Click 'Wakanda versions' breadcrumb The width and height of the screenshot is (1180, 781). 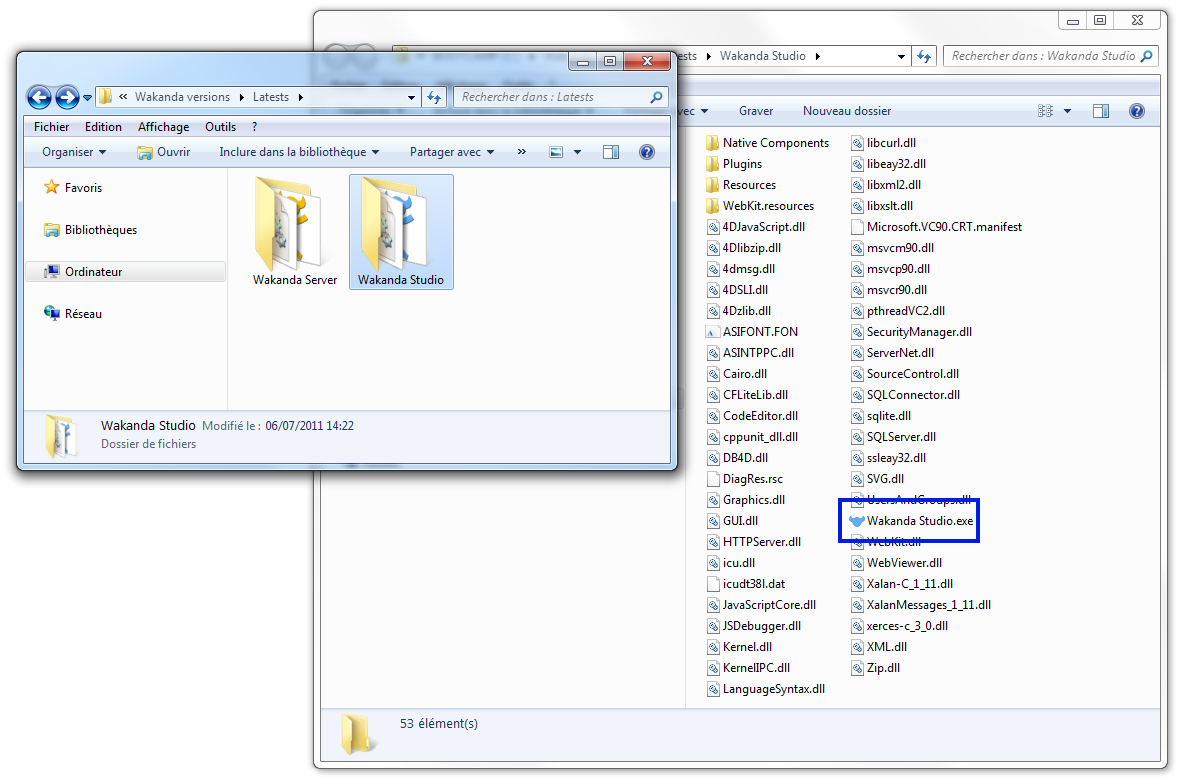coord(182,97)
